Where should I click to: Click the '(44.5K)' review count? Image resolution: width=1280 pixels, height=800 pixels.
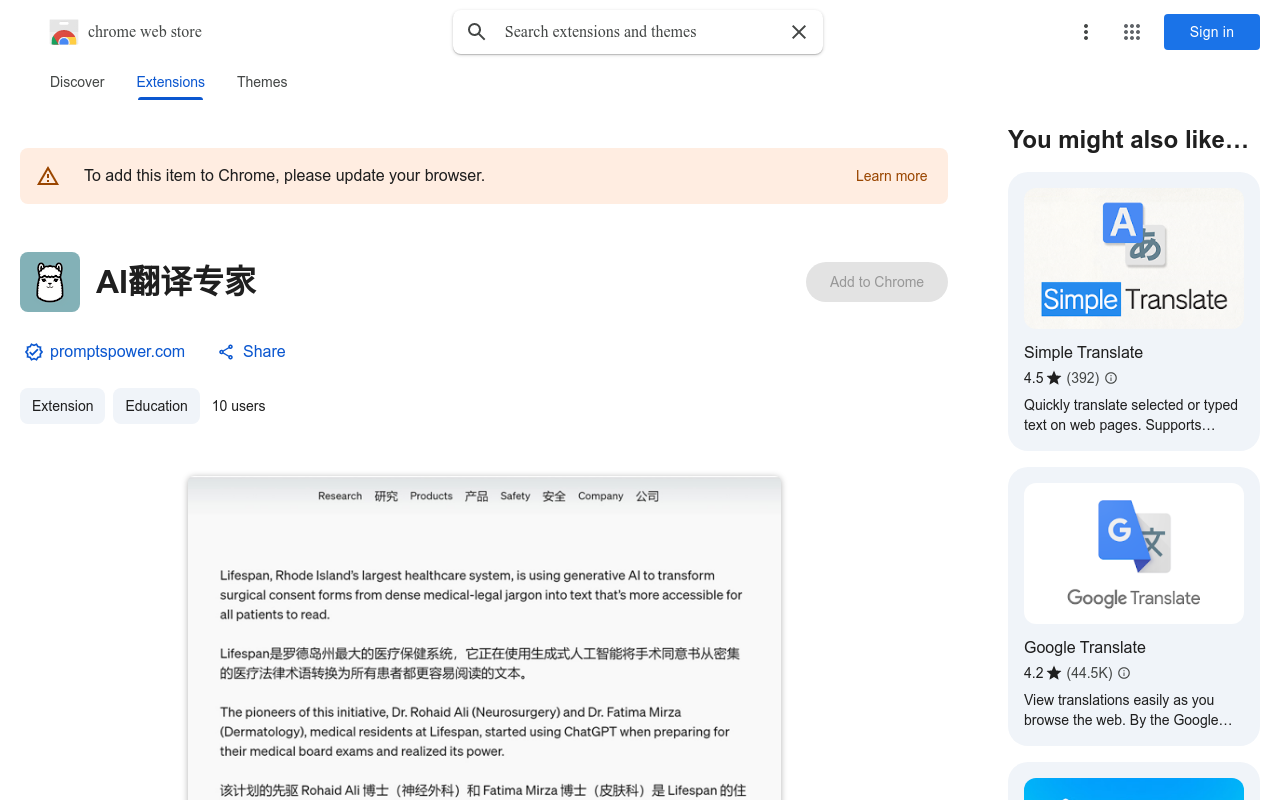[x=1089, y=673]
